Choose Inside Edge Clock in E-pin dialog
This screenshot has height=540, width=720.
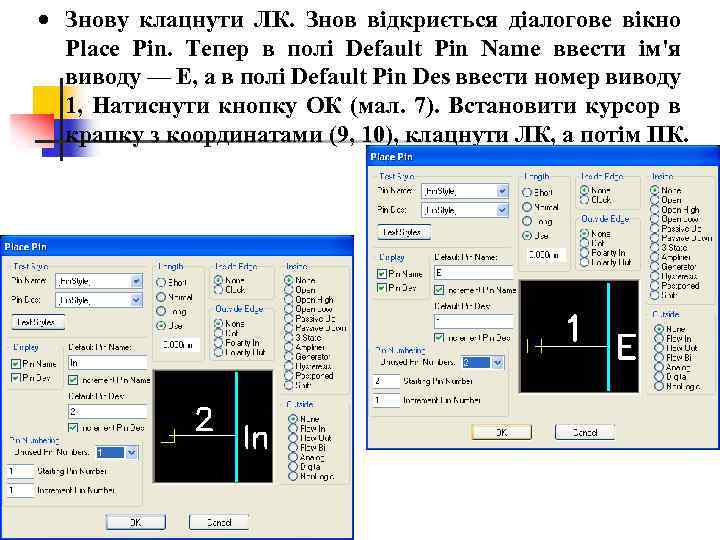(x=585, y=200)
